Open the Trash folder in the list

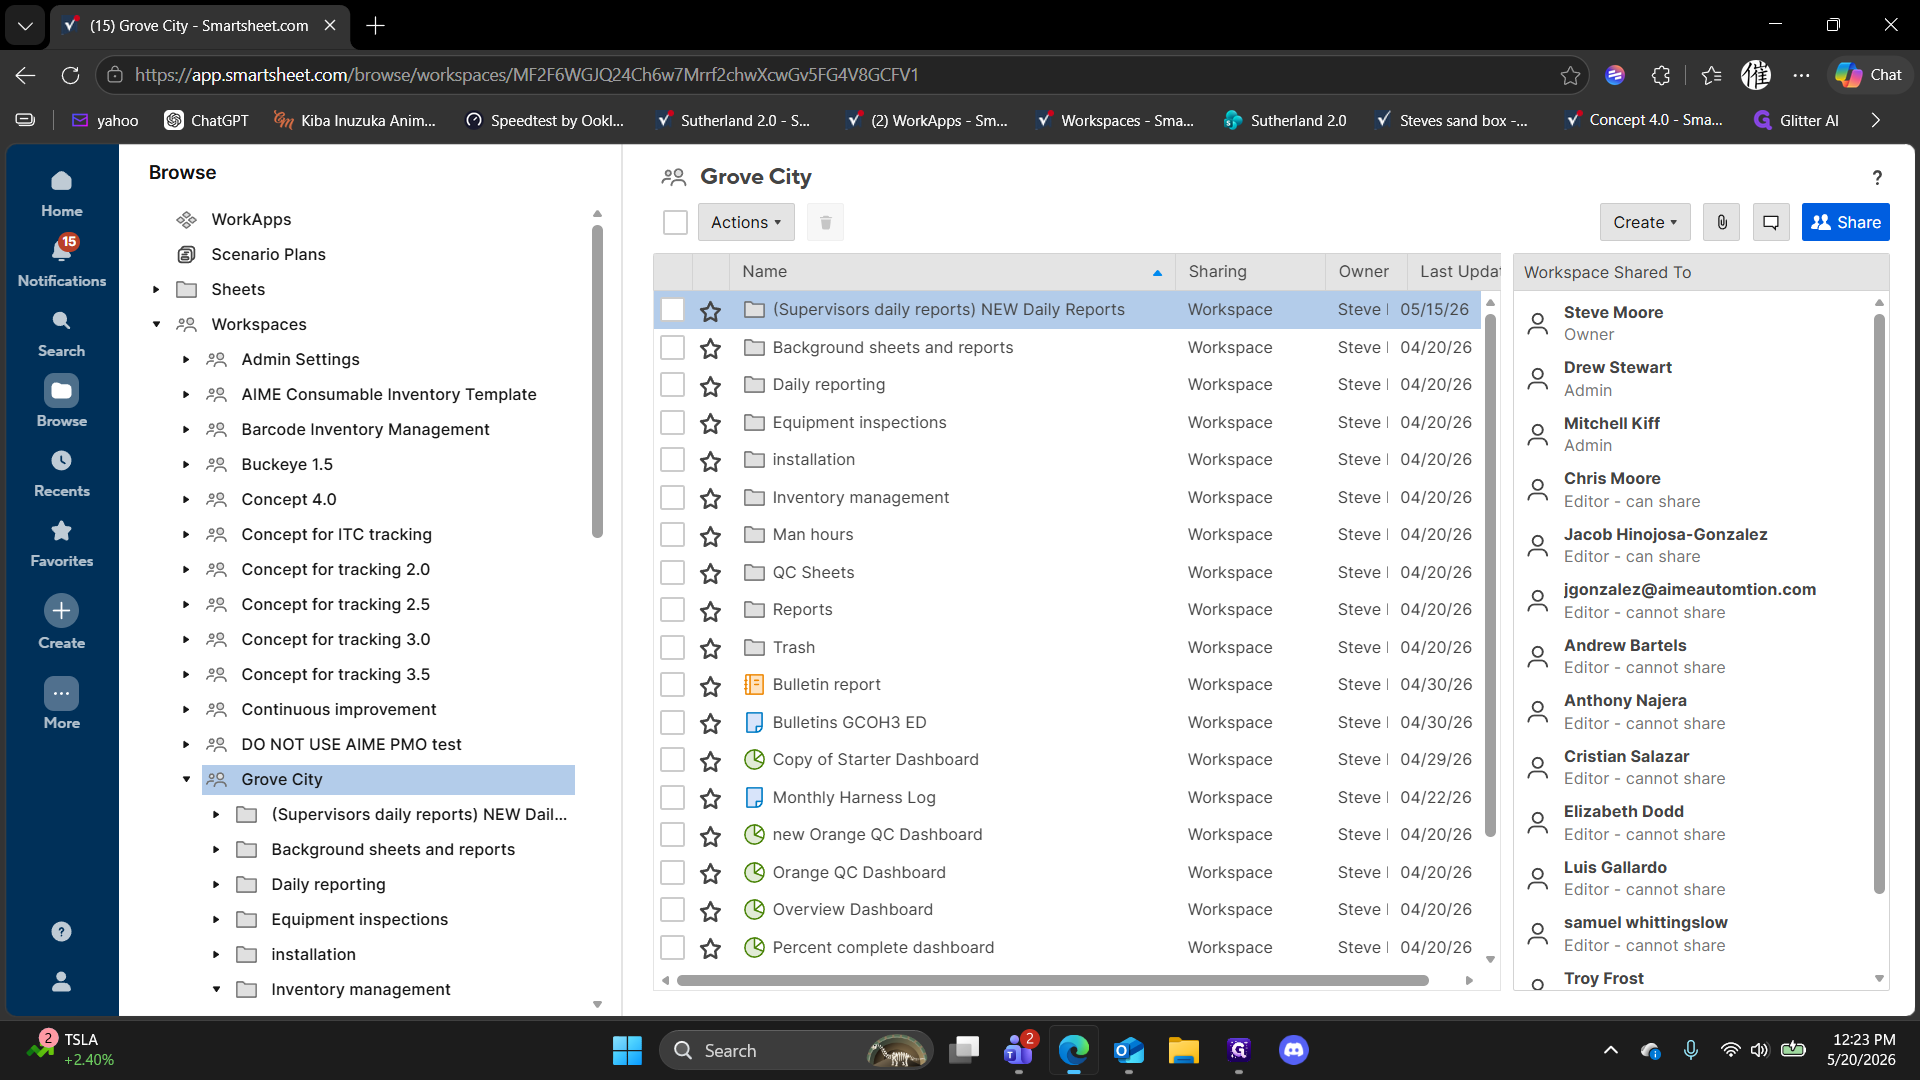tap(793, 648)
